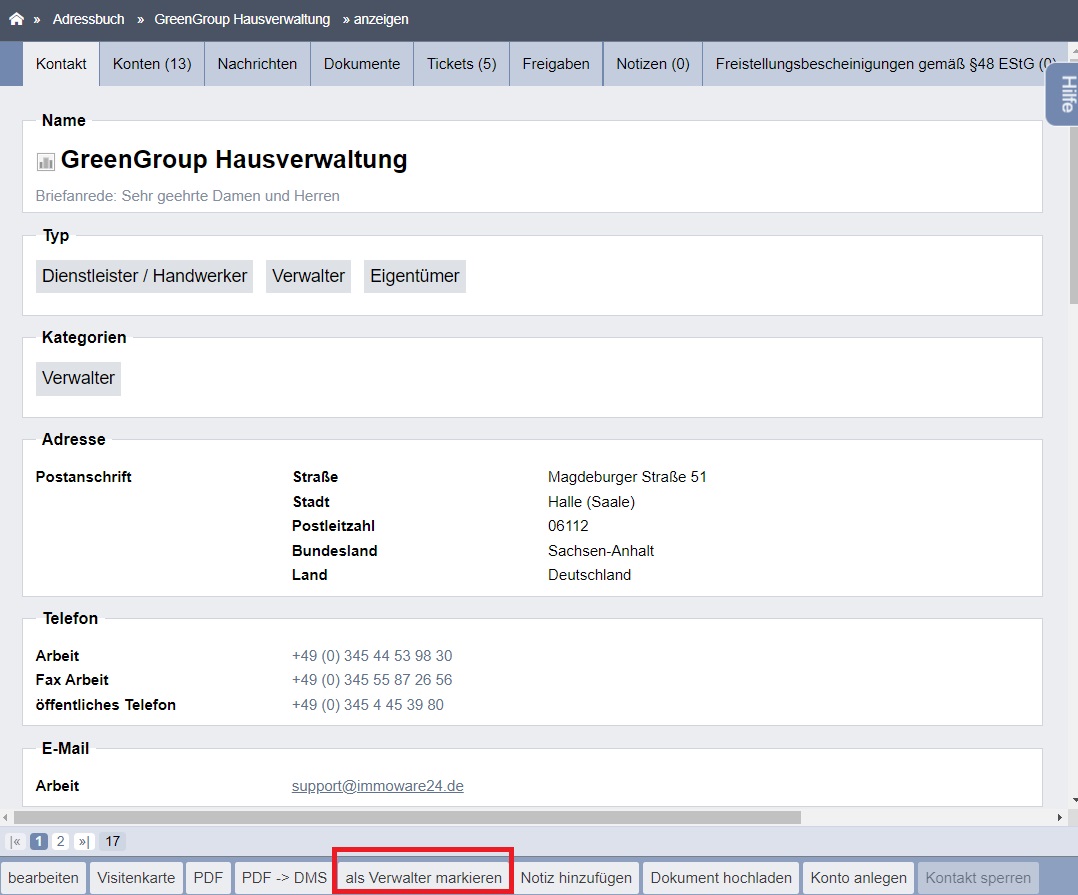The width and height of the screenshot is (1078, 895).
Task: Open the Notizen (0) tab
Action: (x=652, y=64)
